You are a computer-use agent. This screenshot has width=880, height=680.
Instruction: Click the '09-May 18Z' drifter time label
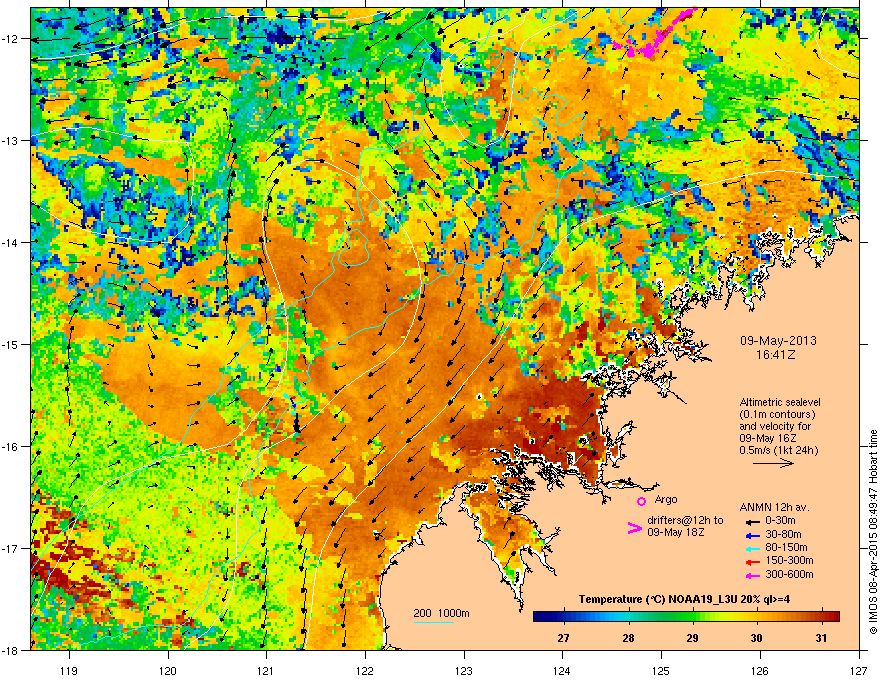[675, 532]
